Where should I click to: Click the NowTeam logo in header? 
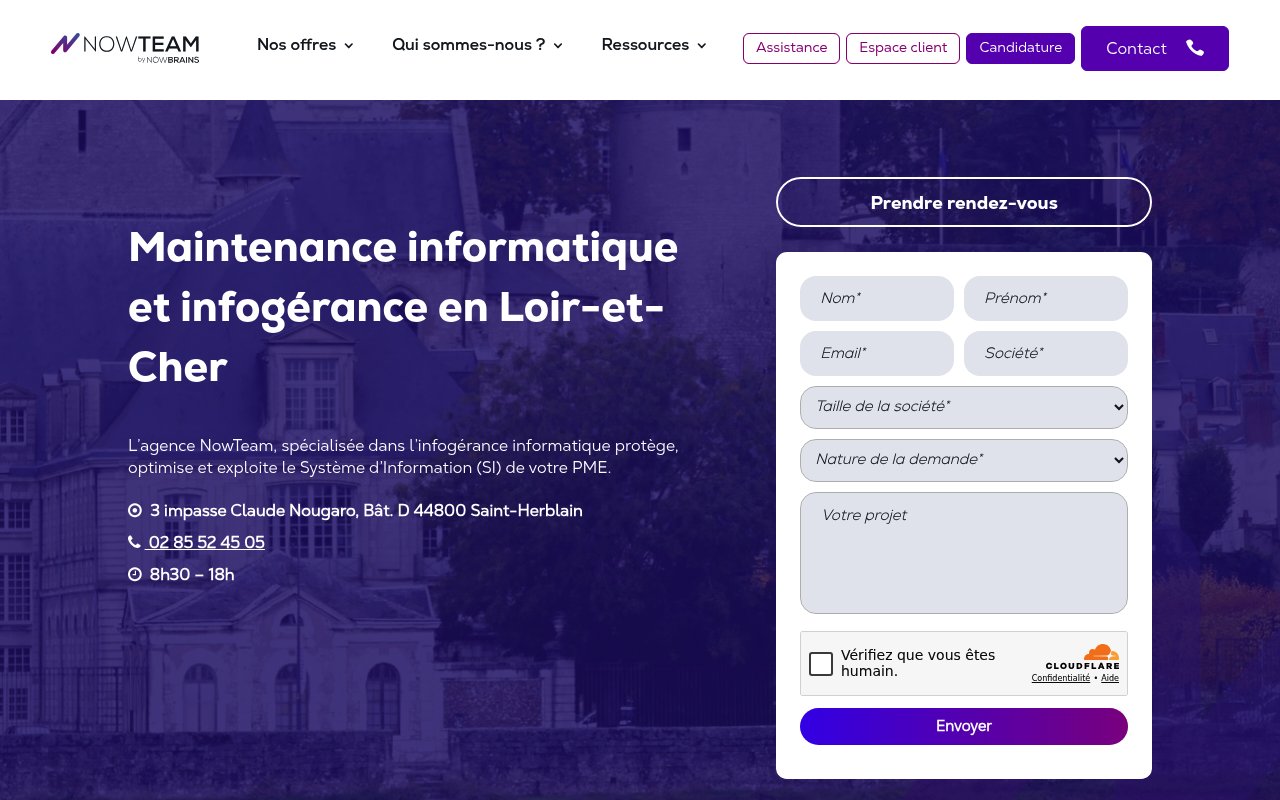[125, 48]
